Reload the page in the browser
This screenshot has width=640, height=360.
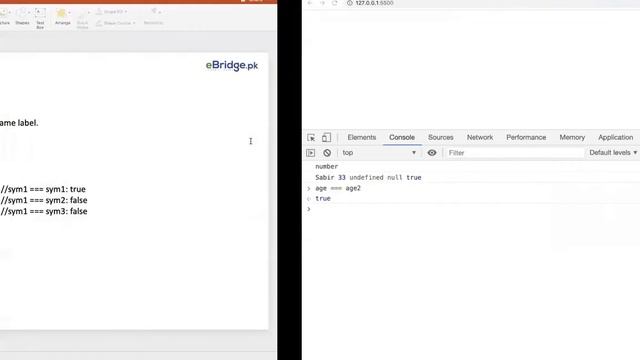(x=335, y=3)
